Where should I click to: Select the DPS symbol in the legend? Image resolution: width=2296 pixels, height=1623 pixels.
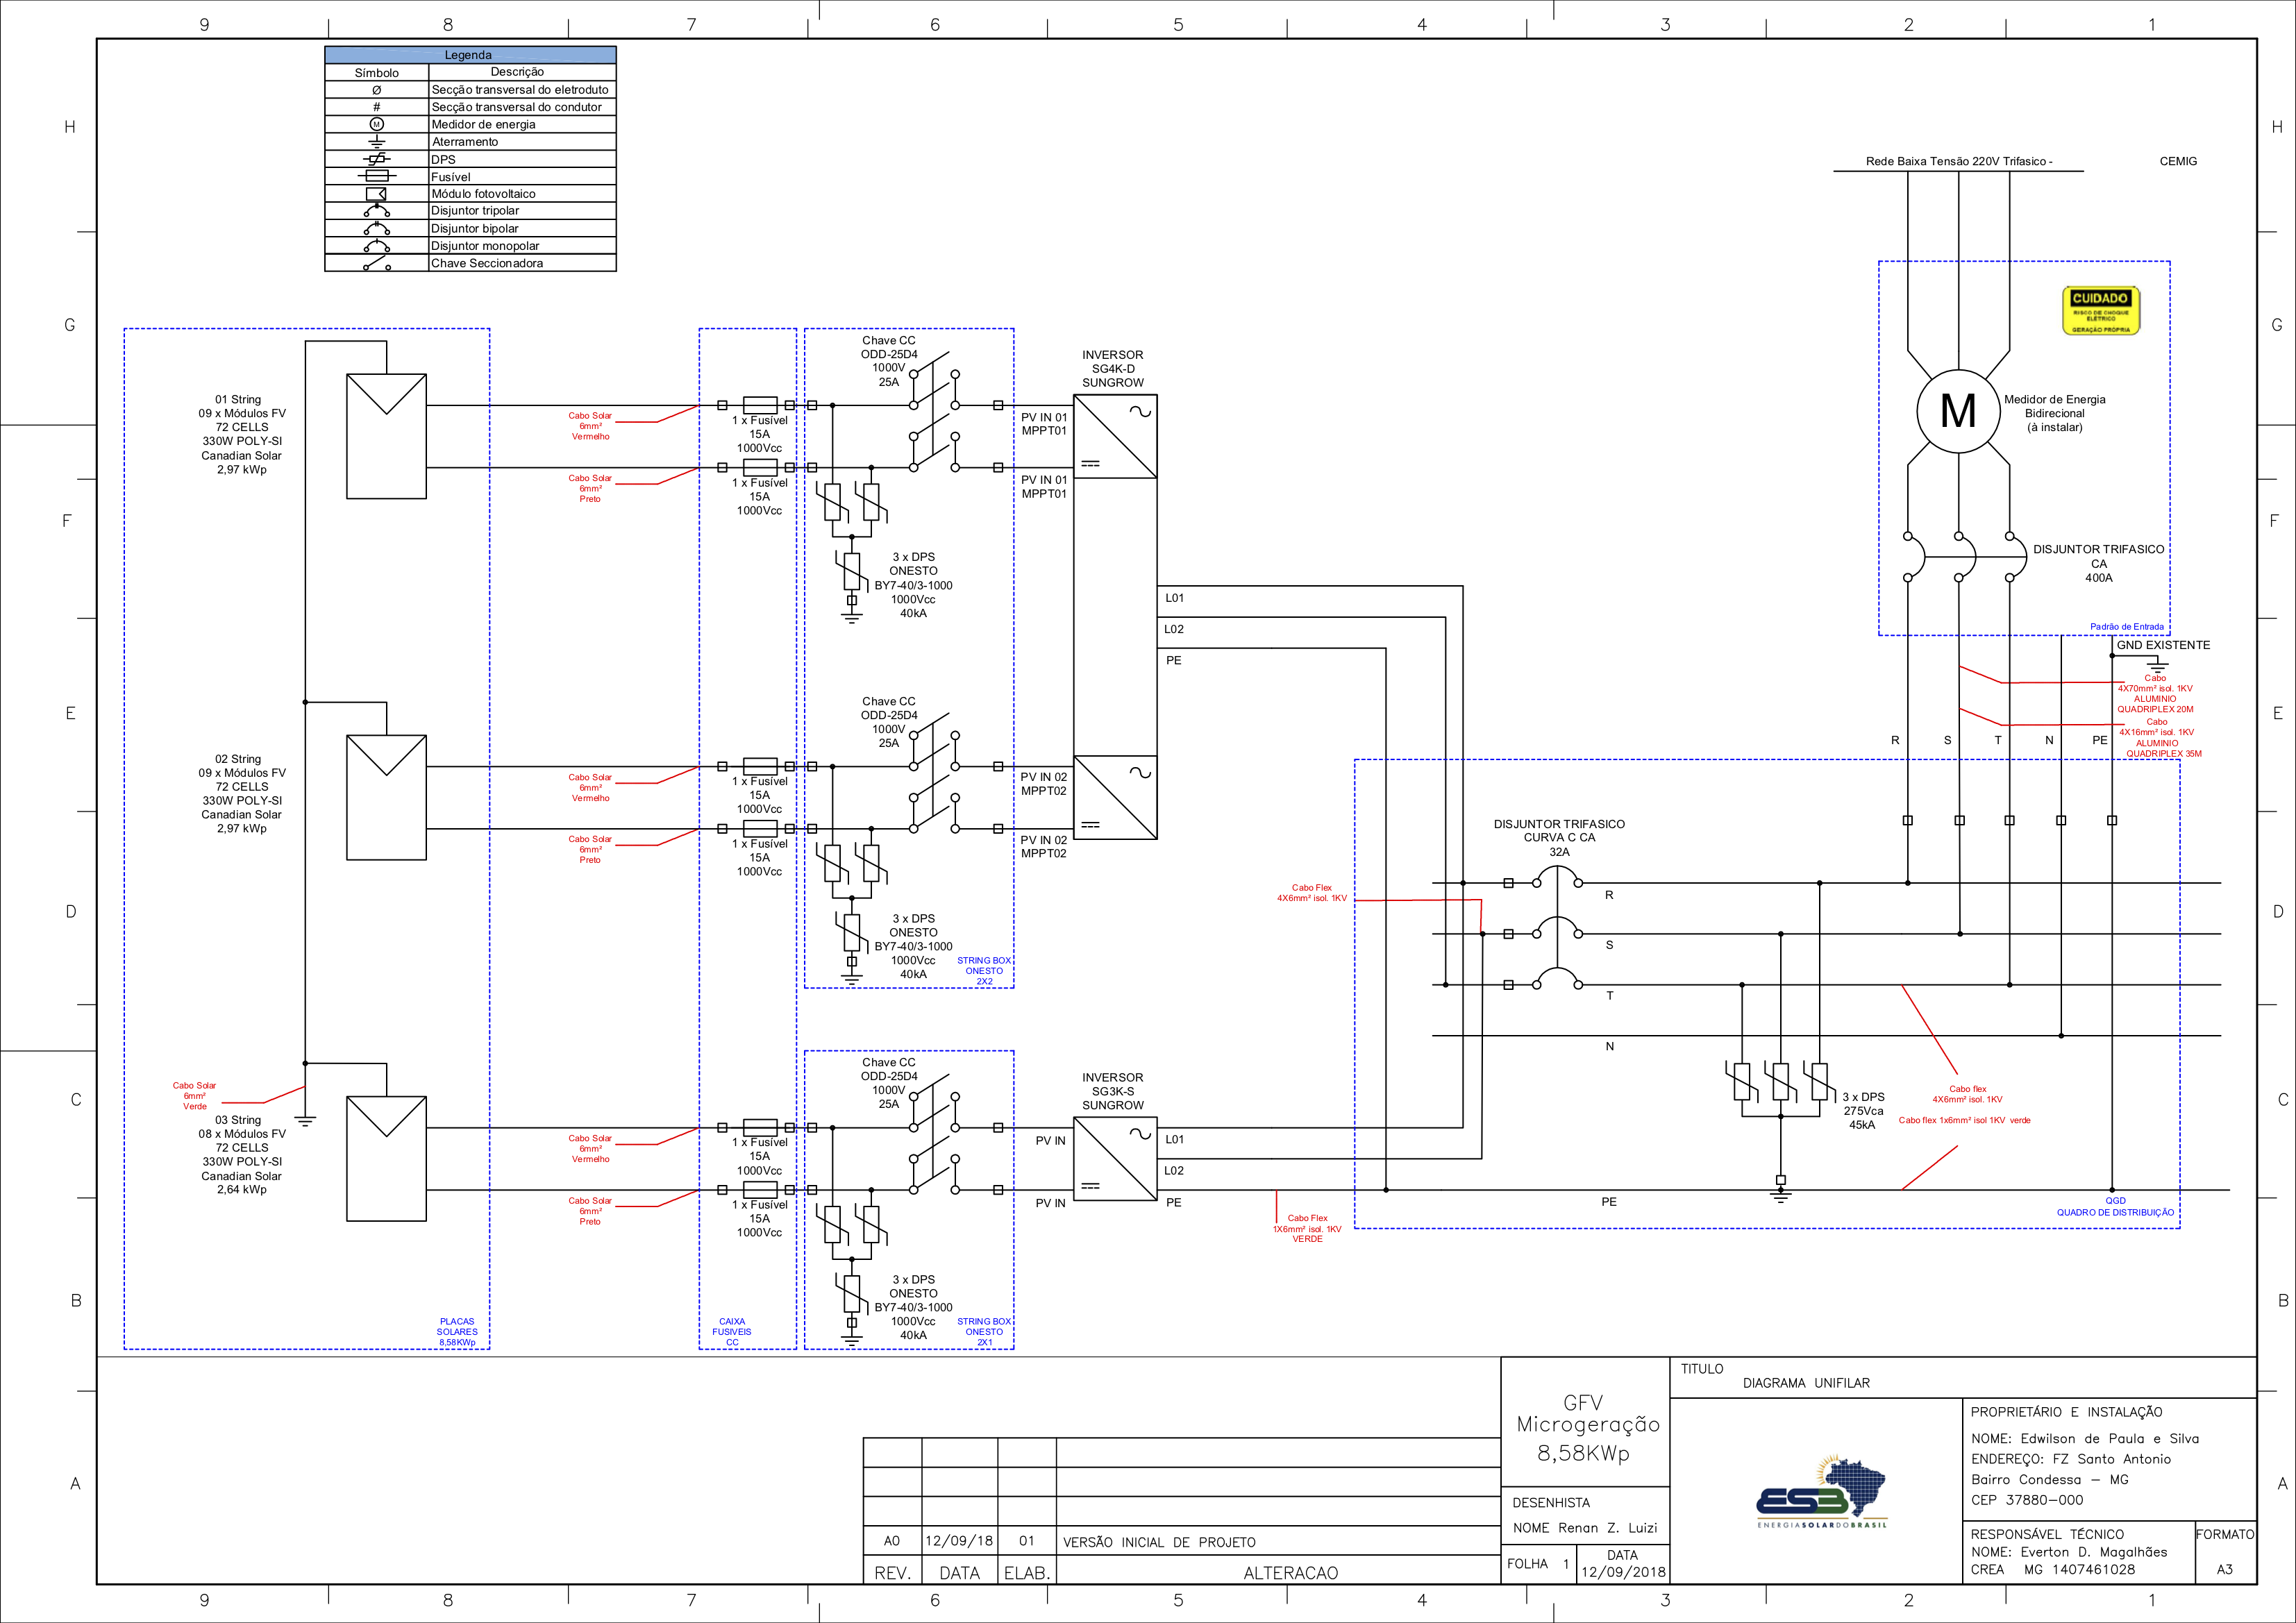click(x=376, y=159)
